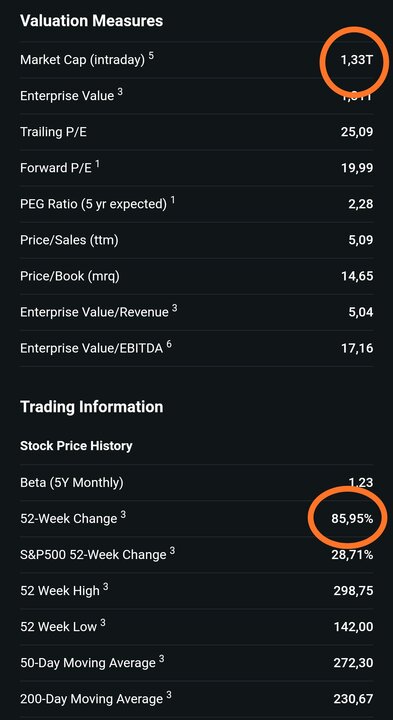Click the 52 Week Low label
Screen dimensions: 393x720
tap(62, 626)
